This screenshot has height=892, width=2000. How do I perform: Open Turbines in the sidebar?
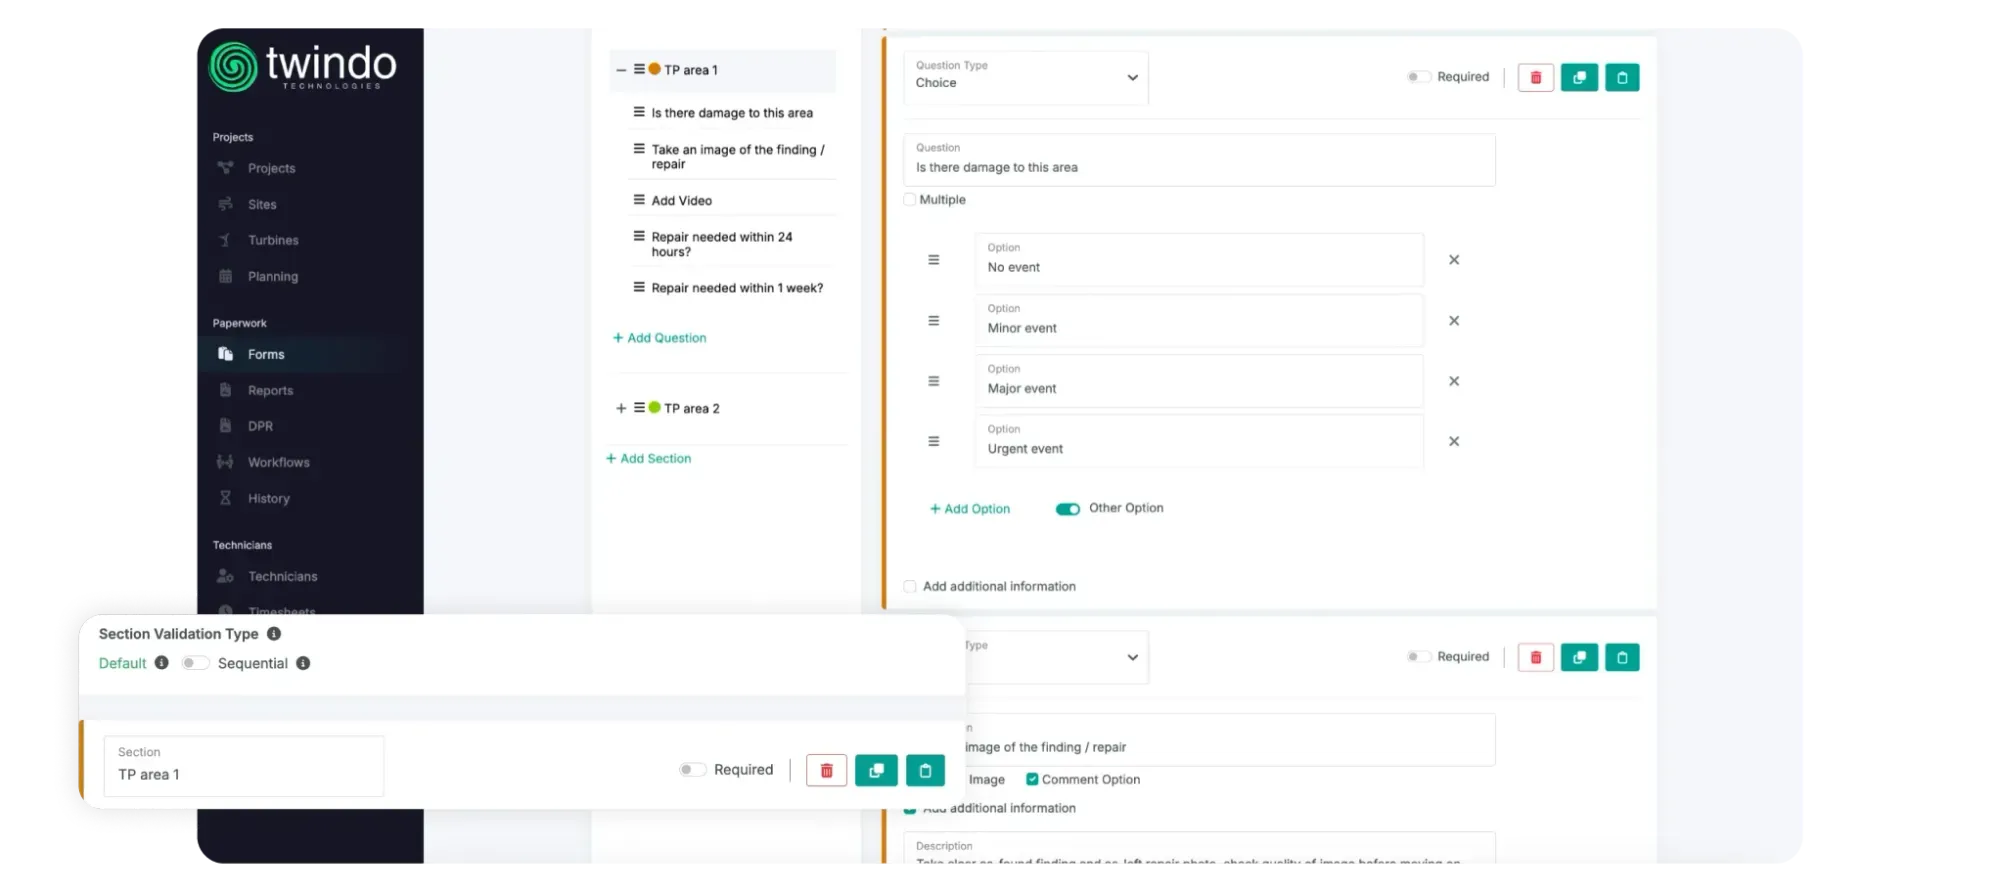pyautogui.click(x=273, y=240)
